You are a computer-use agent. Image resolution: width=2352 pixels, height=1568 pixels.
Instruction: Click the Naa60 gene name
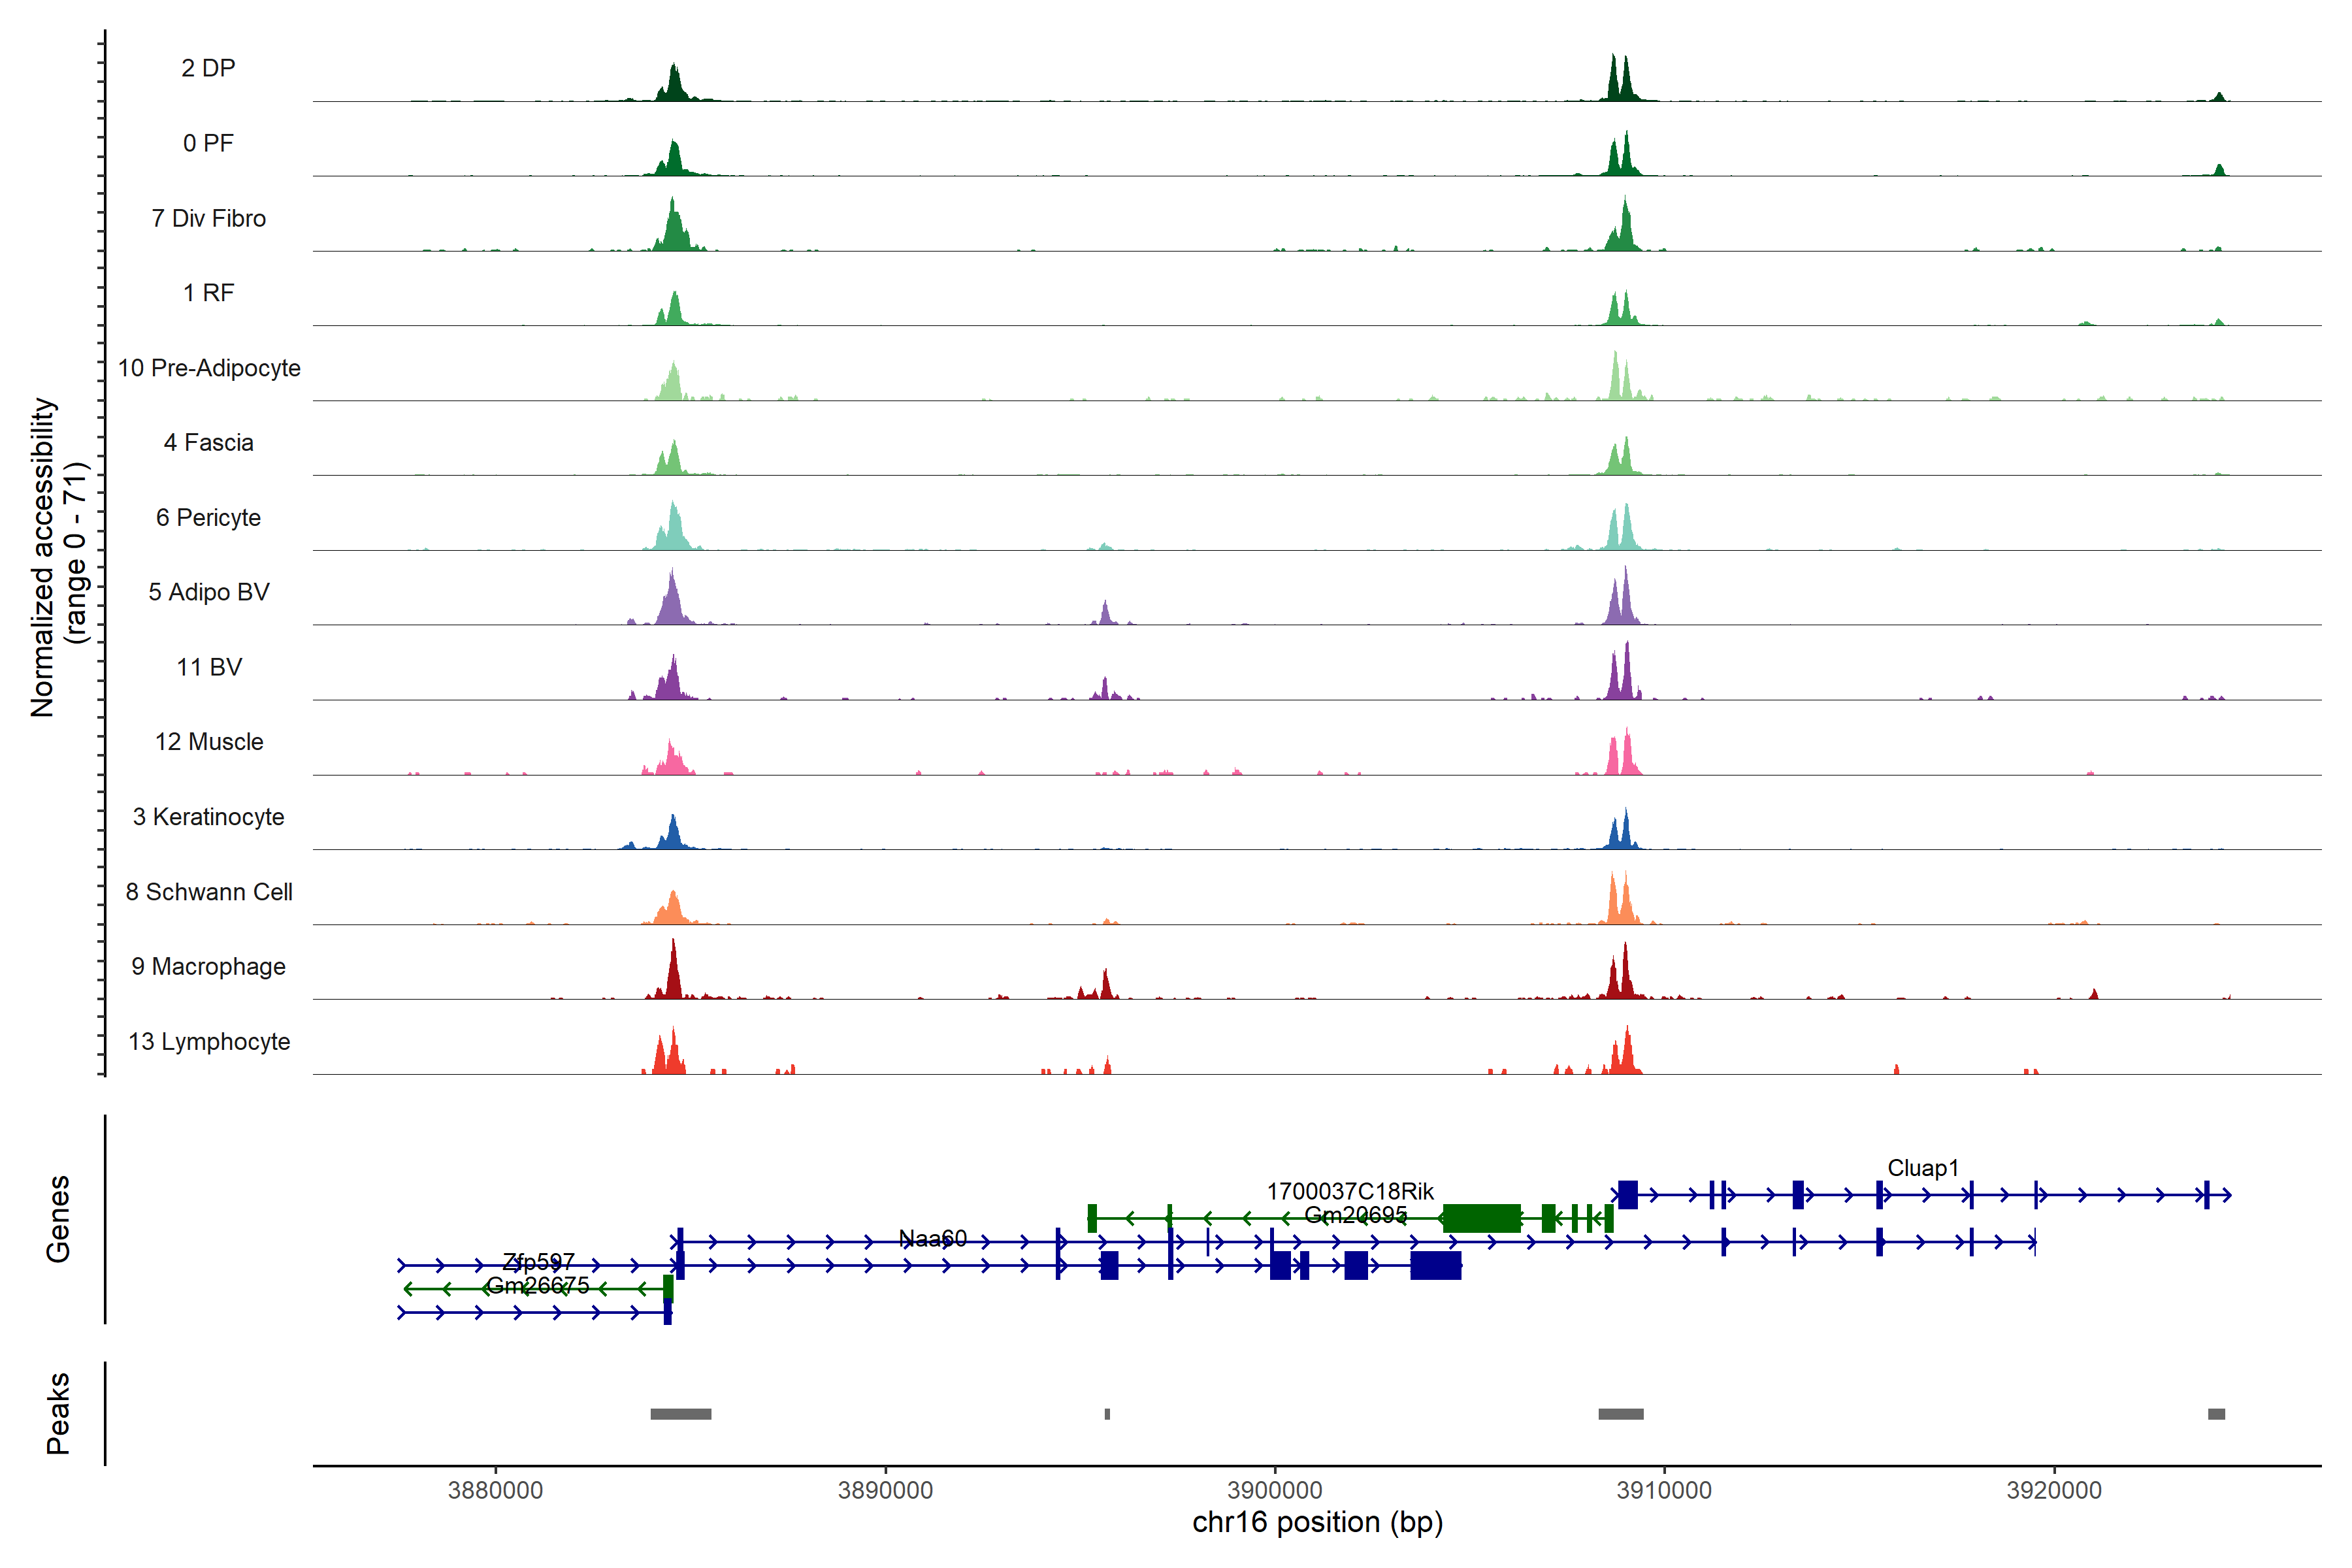pyautogui.click(x=932, y=1239)
